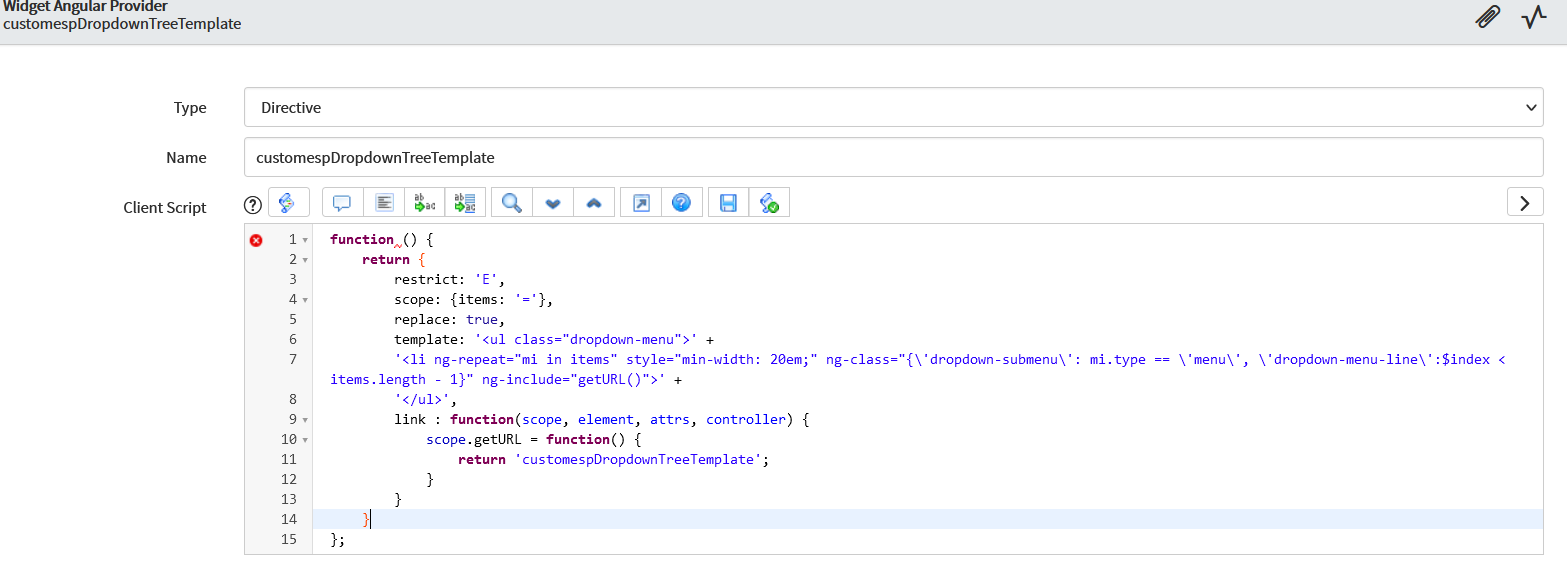Image resolution: width=1567 pixels, height=562 pixels.
Task: Click the customespDropdownTreeTemplate header subtitle
Action: pos(122,23)
